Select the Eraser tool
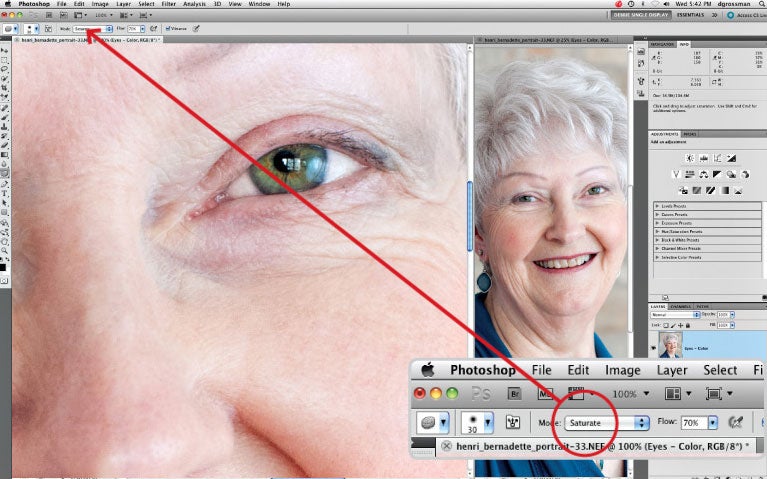The height and width of the screenshot is (479, 767). coord(5,145)
